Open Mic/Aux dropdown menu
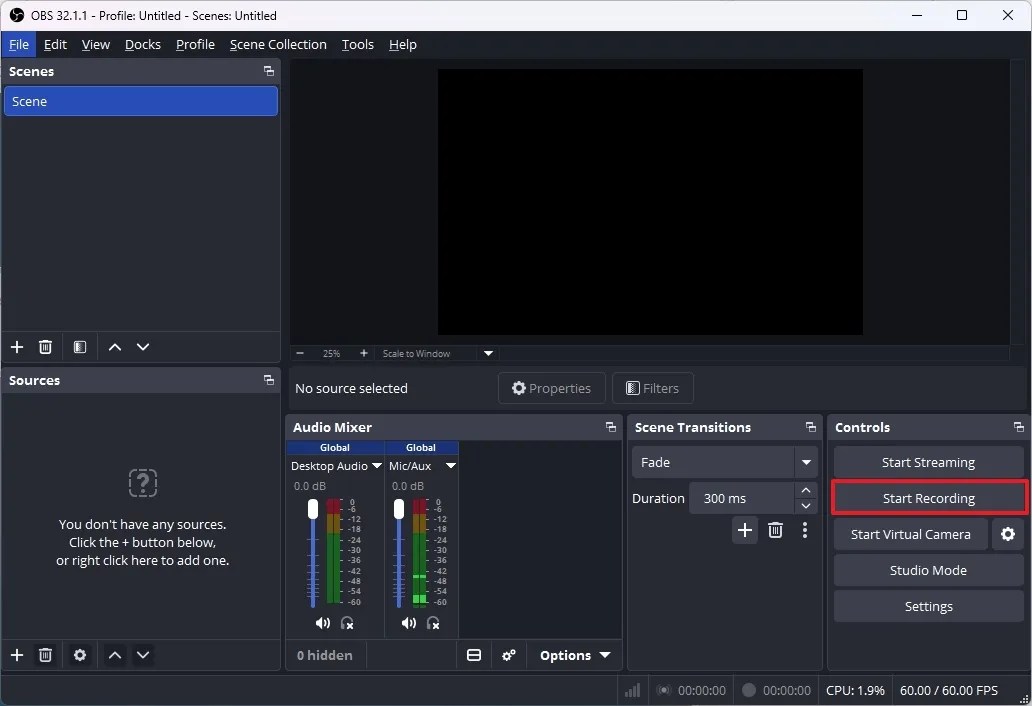The image size is (1032, 706). point(451,466)
